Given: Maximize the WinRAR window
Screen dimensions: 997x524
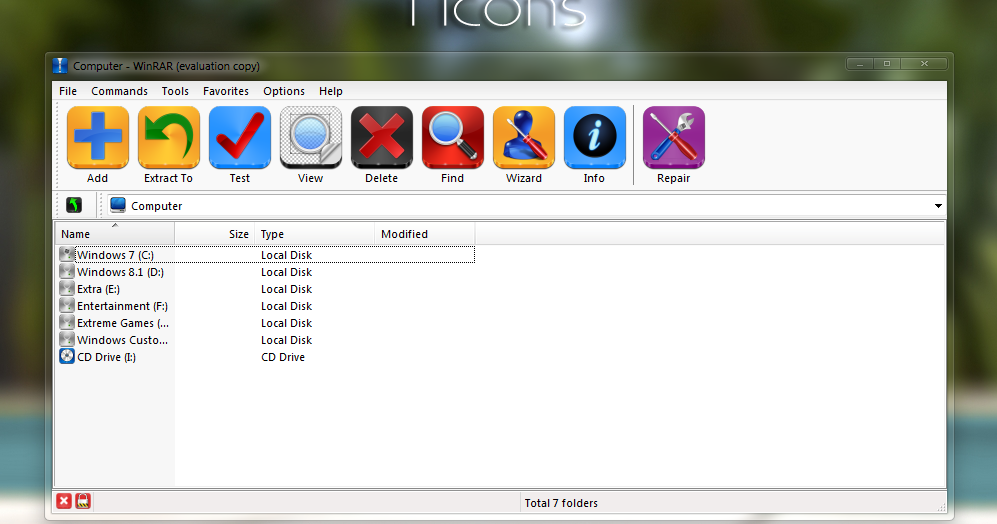Looking at the screenshot, I should coord(886,64).
